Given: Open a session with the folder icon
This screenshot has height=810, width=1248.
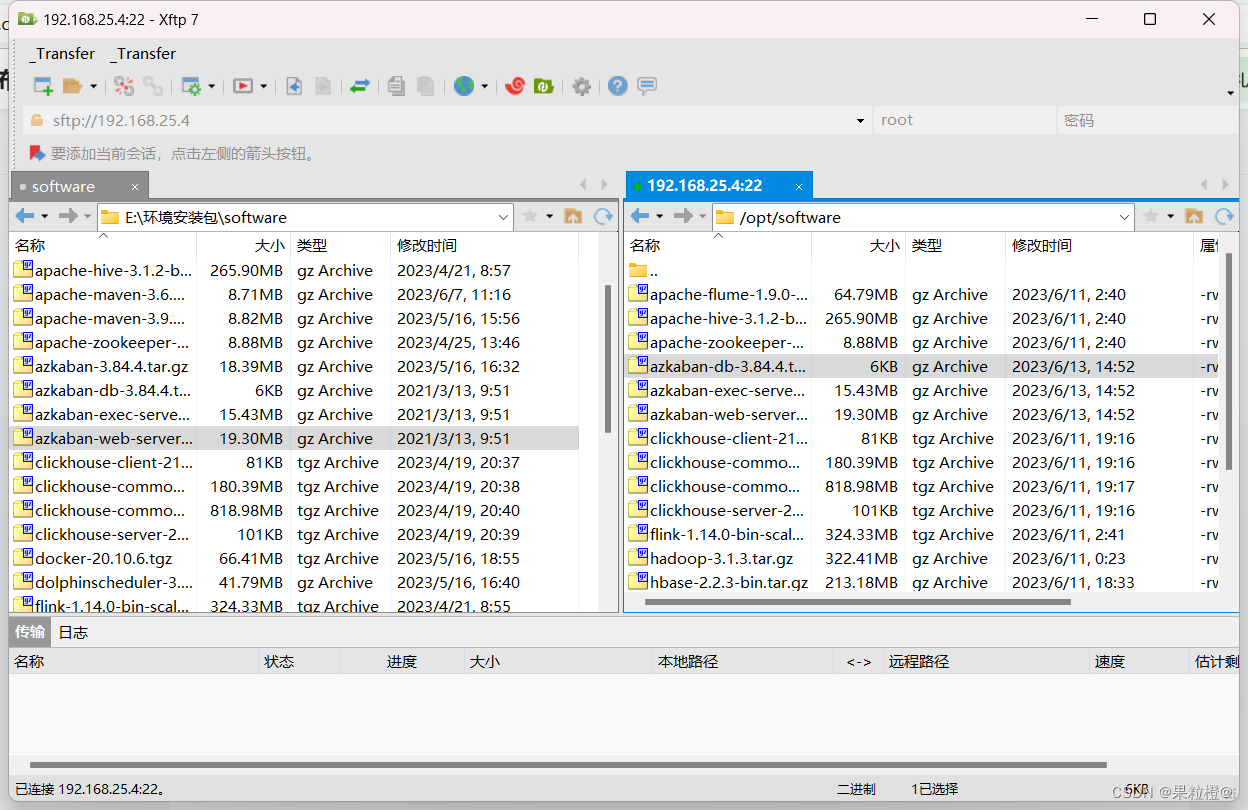Looking at the screenshot, I should point(68,86).
